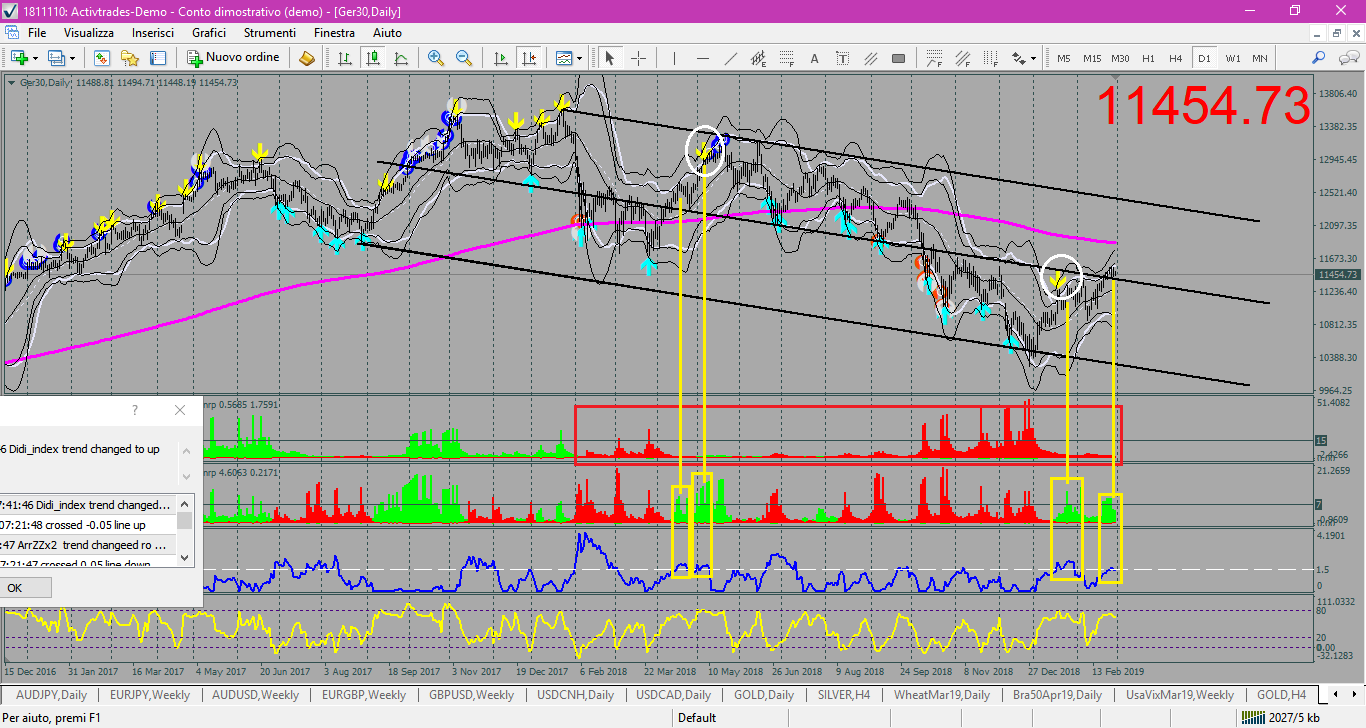The height and width of the screenshot is (728, 1366).
Task: Draw a horizontal line
Action: [702, 58]
